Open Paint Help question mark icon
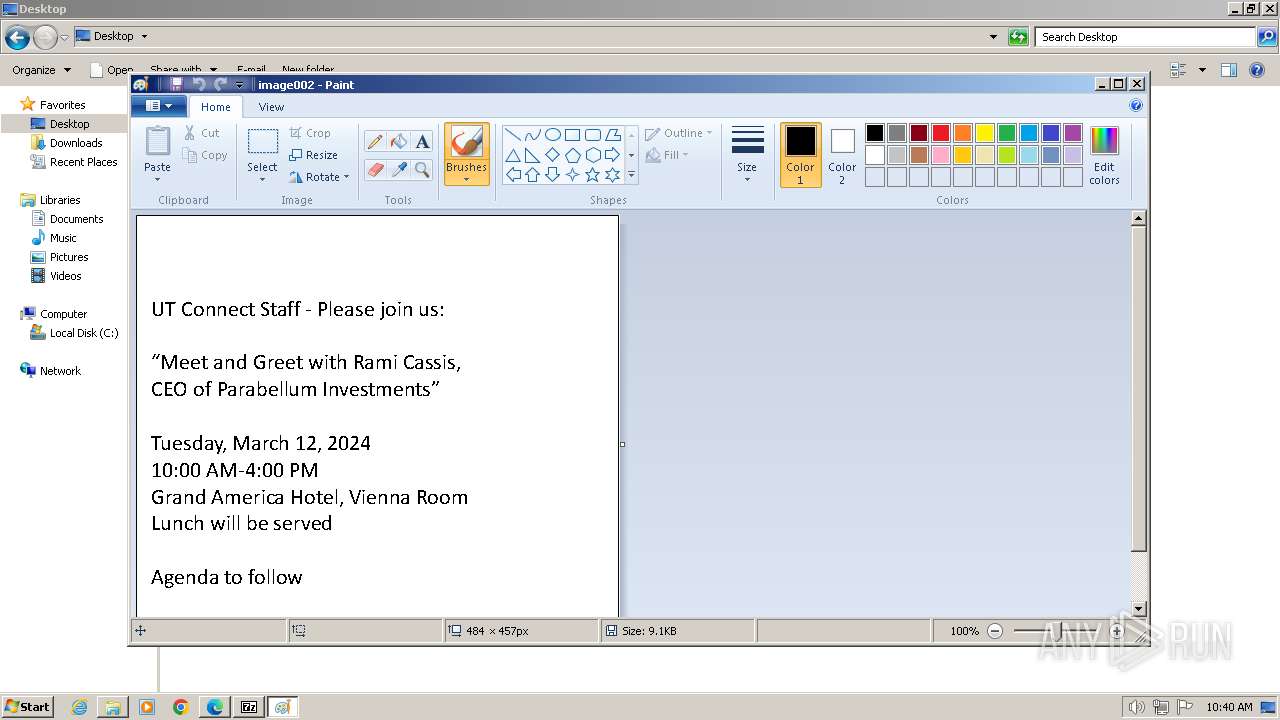Screen dimensions: 1280x720 (1136, 105)
